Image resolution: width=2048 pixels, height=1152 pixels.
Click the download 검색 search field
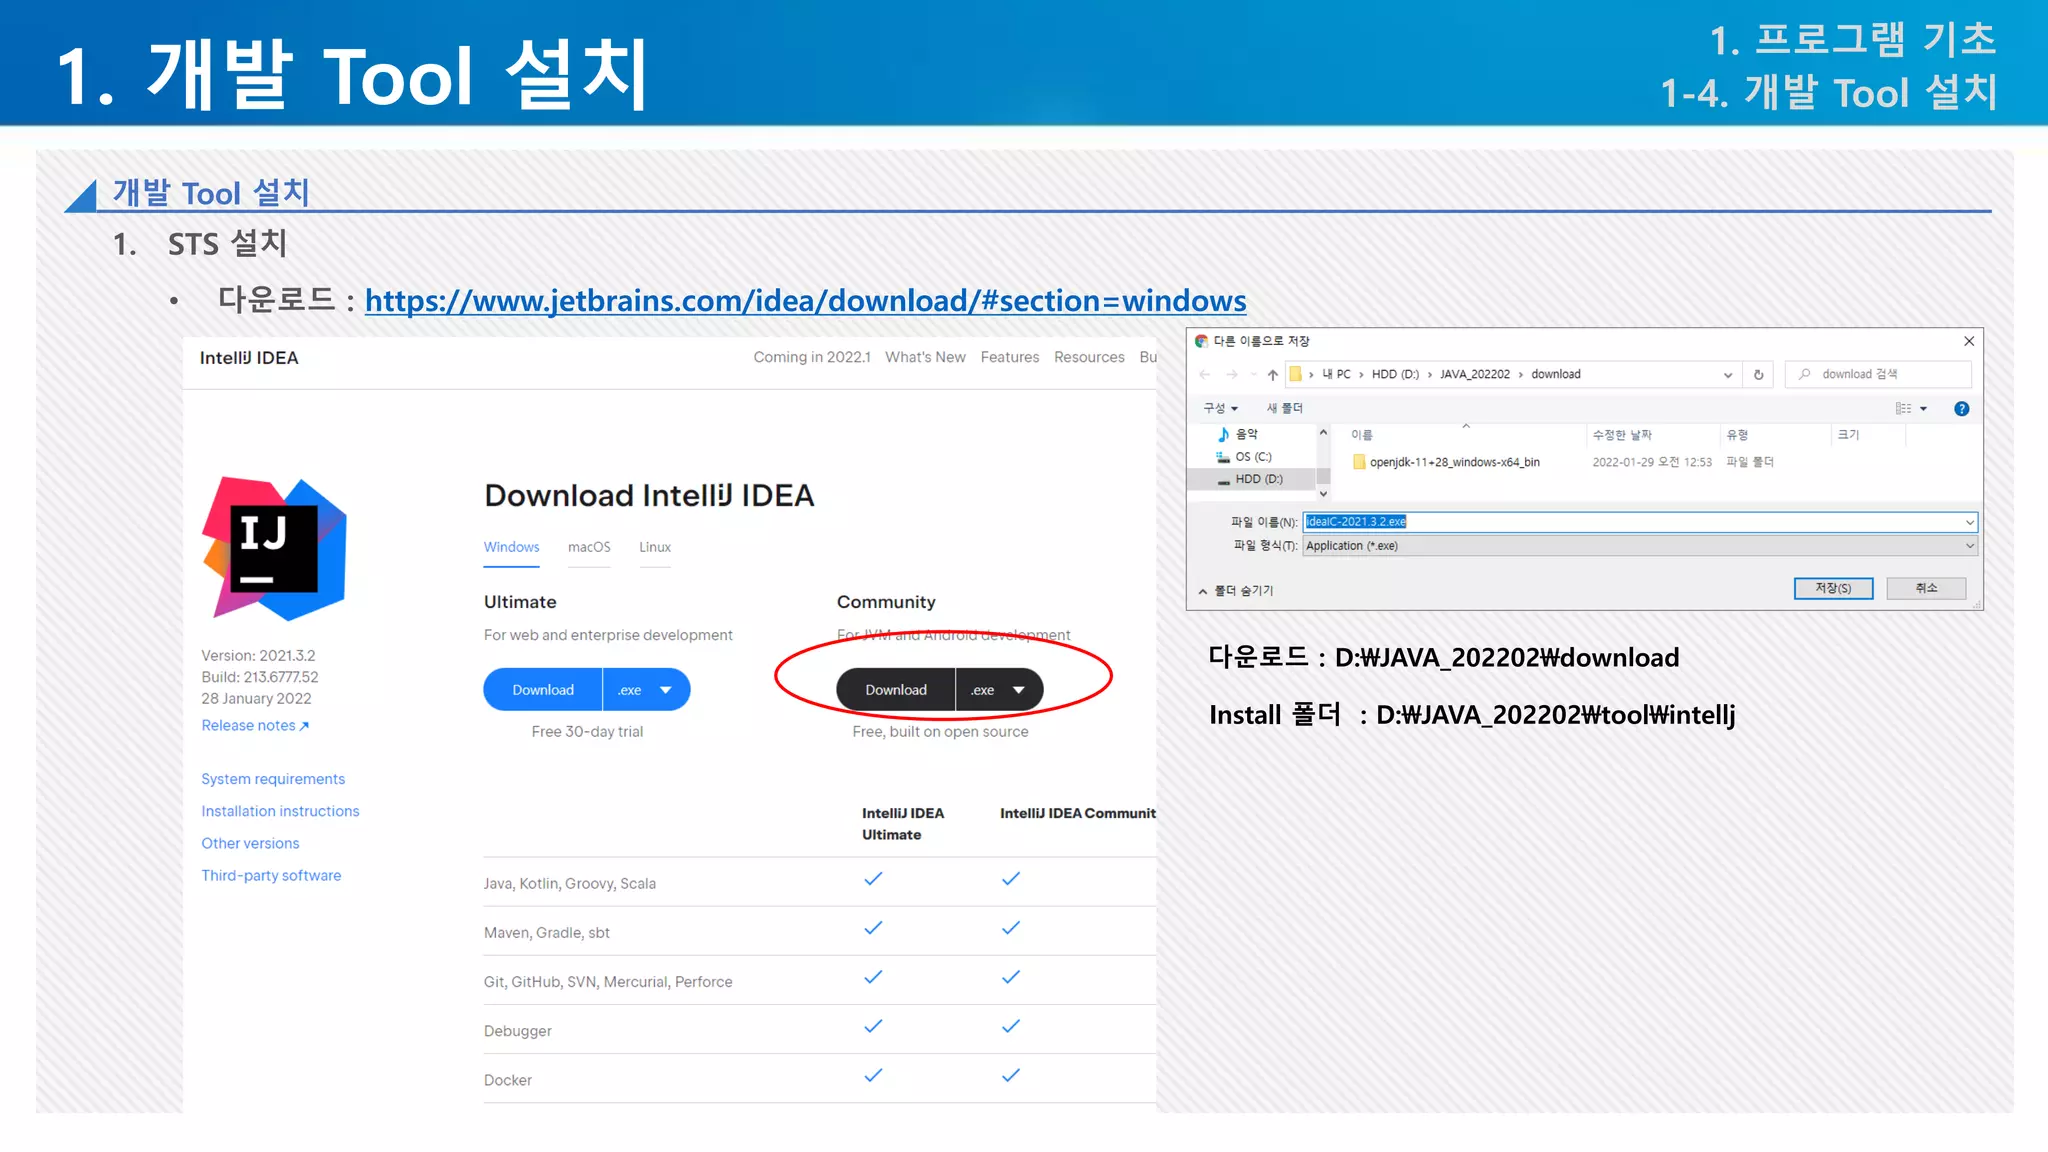pos(1878,374)
